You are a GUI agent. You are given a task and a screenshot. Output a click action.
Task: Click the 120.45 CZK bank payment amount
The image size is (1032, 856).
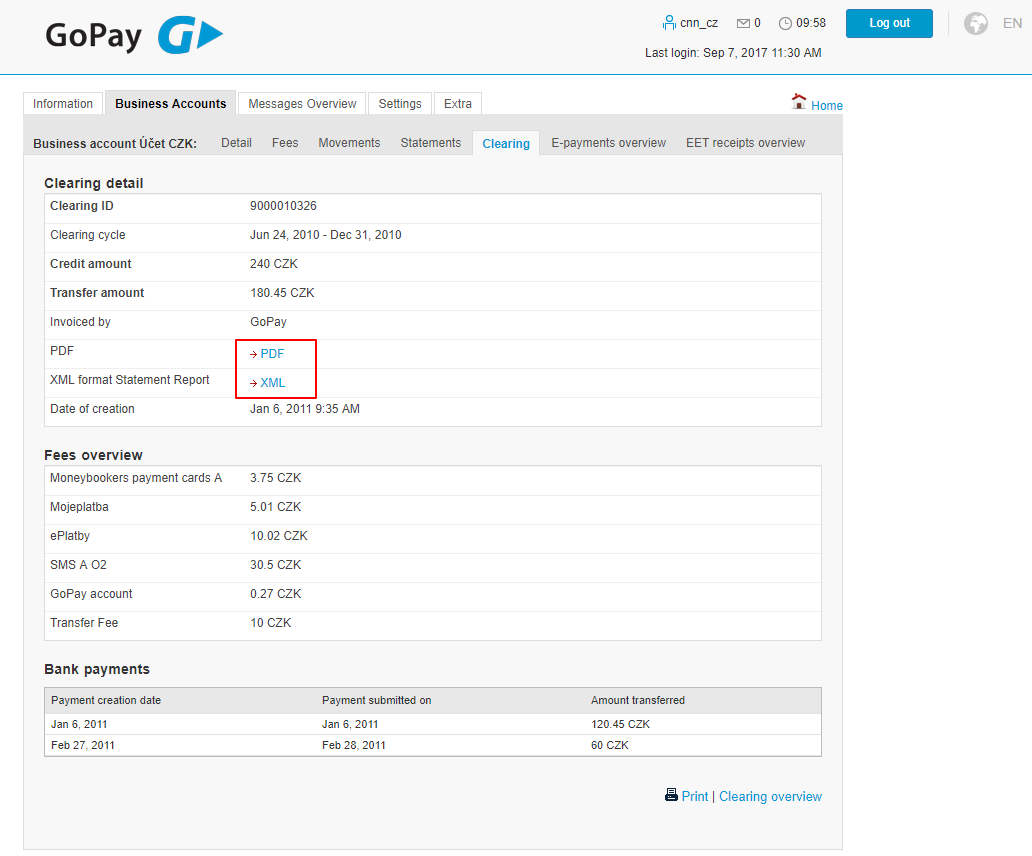pos(621,724)
